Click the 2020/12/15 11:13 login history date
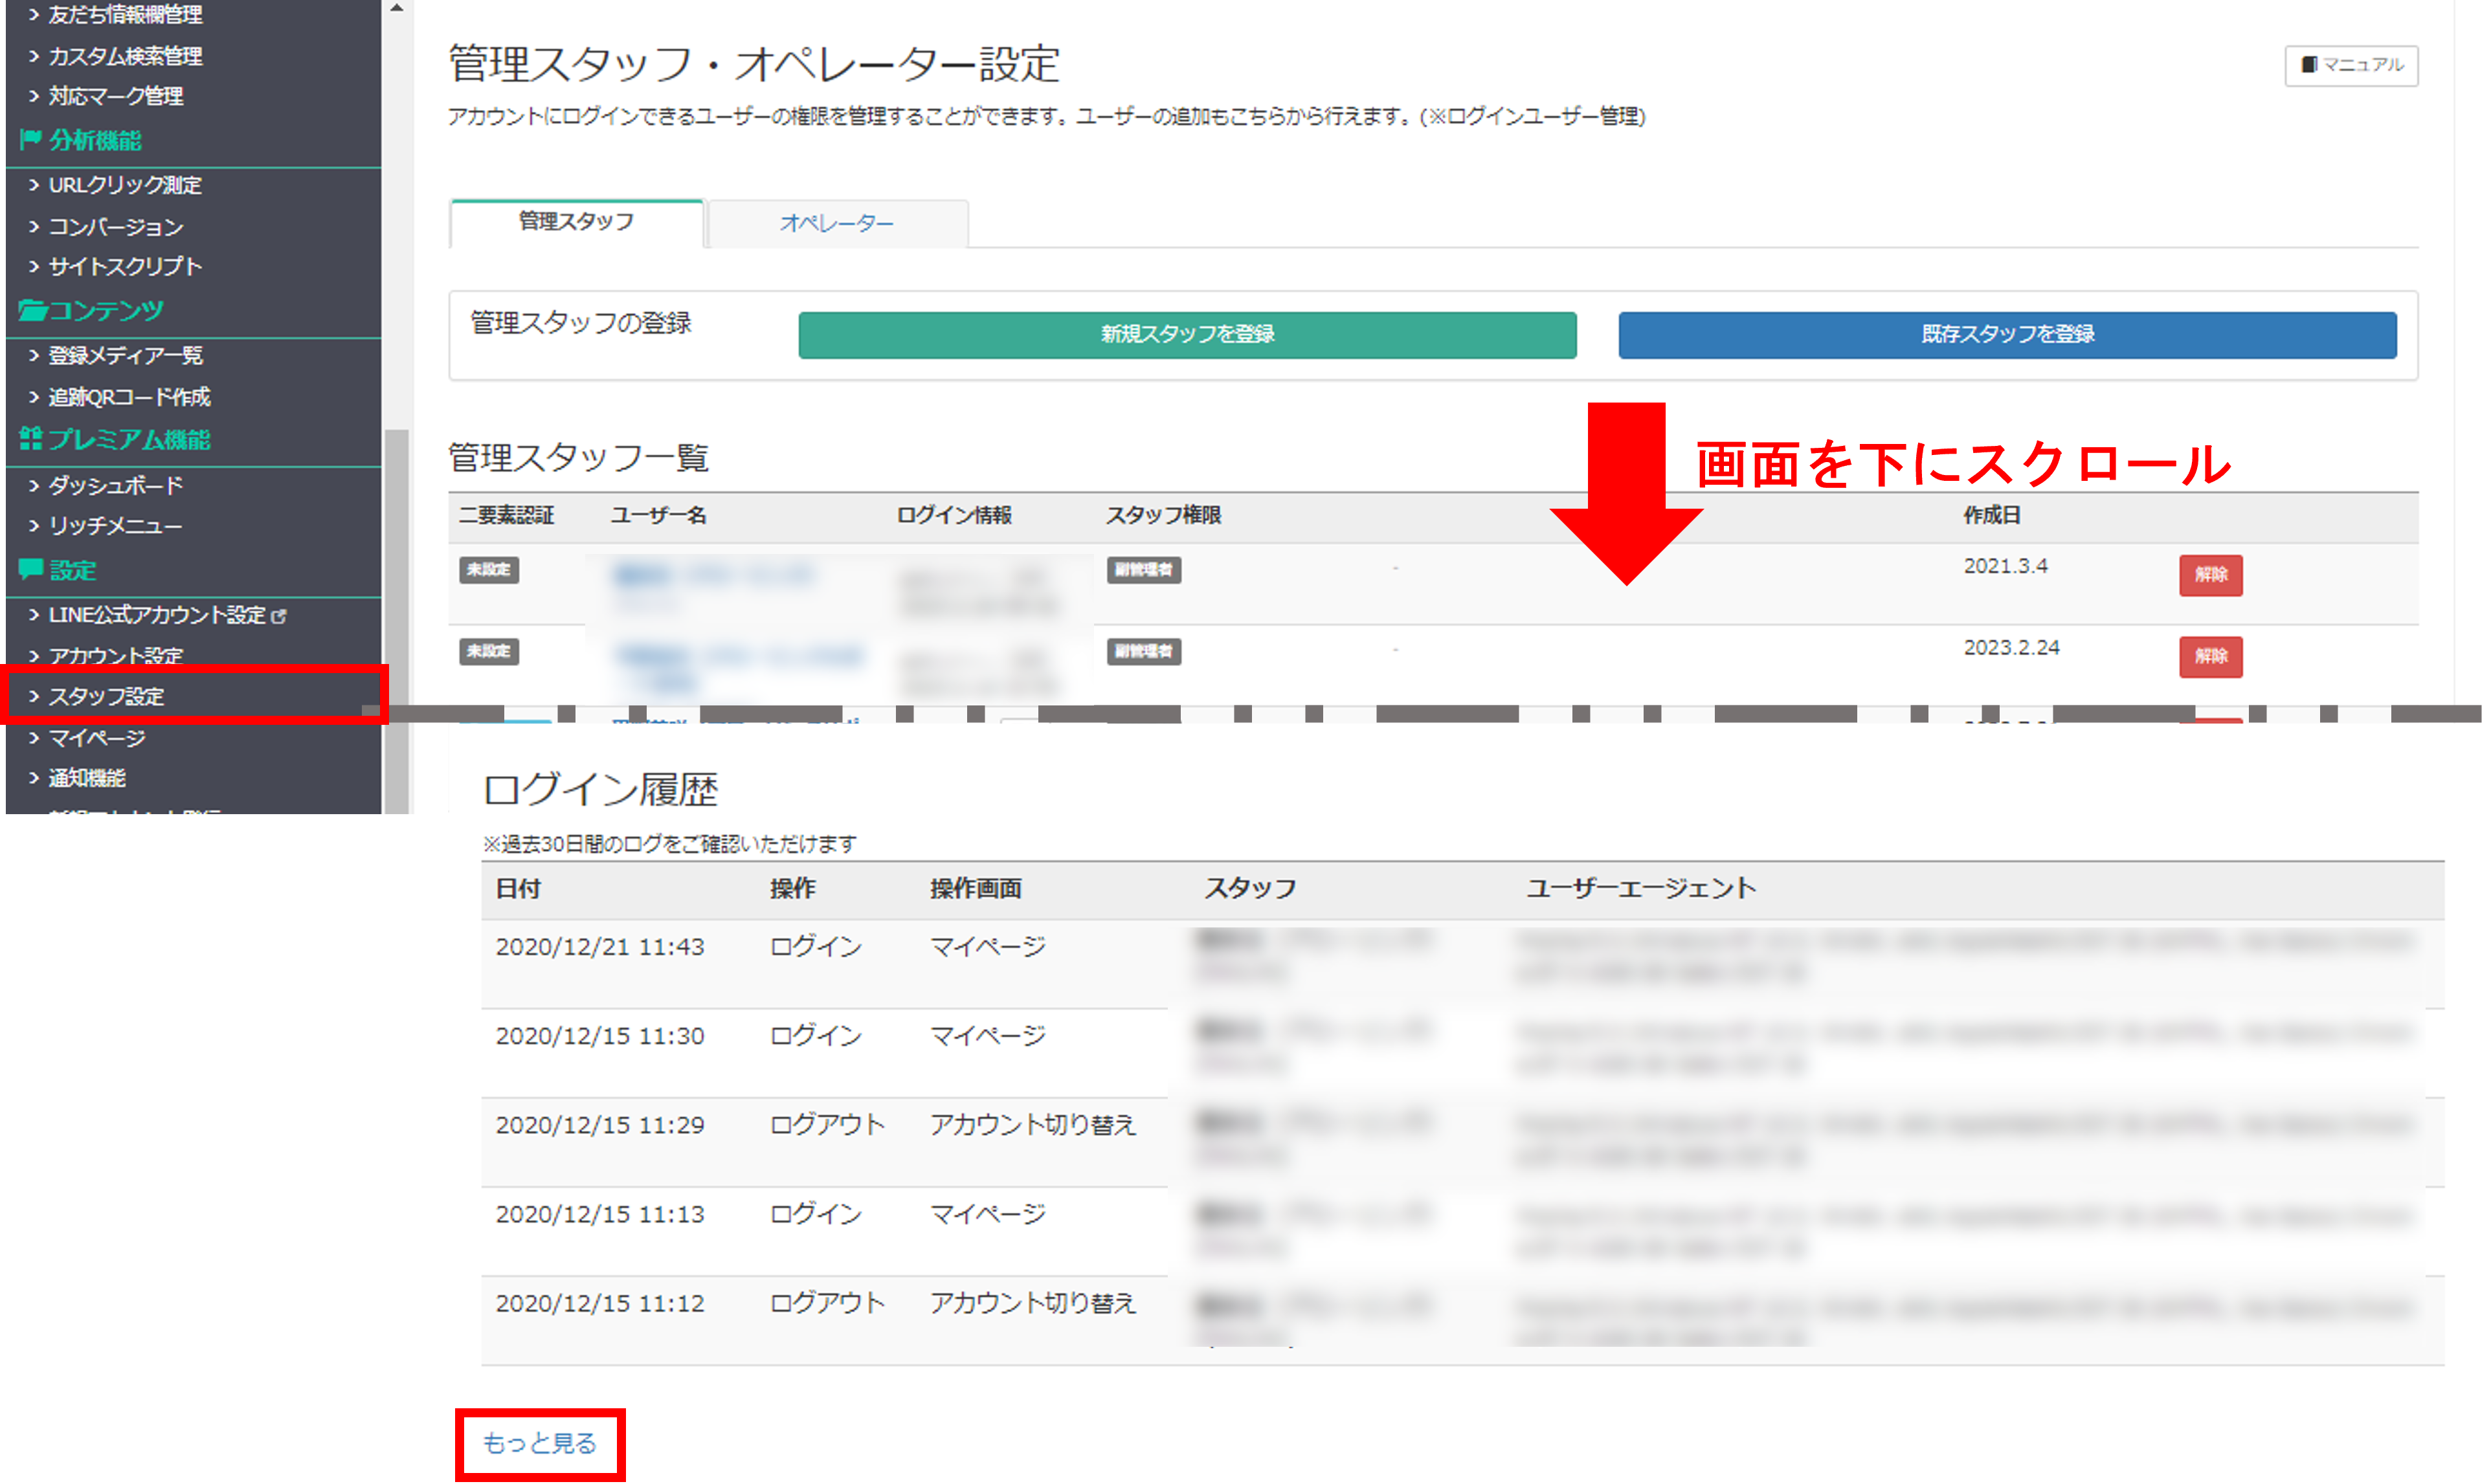Screen dimensions: 2491x1484 pos(601,1215)
